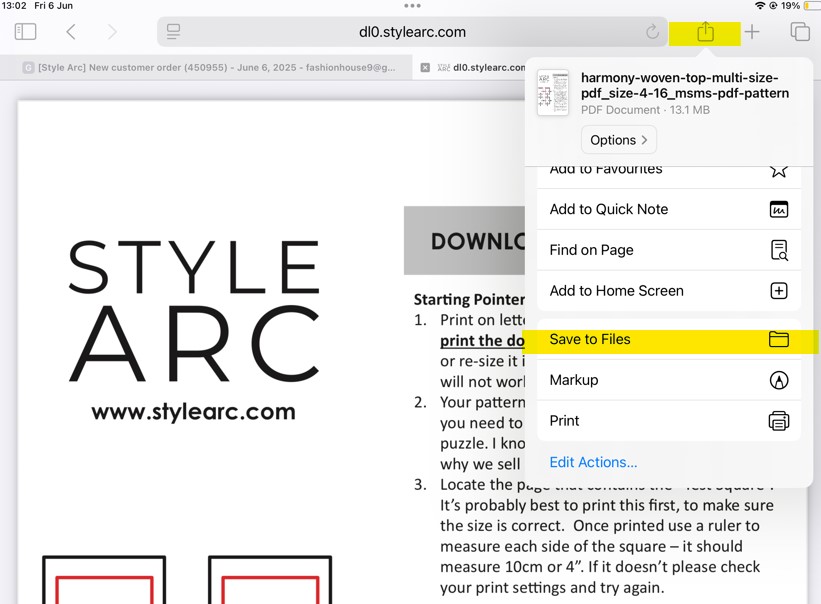Select Save to Files
Image resolution: width=821 pixels, height=604 pixels.
[669, 339]
